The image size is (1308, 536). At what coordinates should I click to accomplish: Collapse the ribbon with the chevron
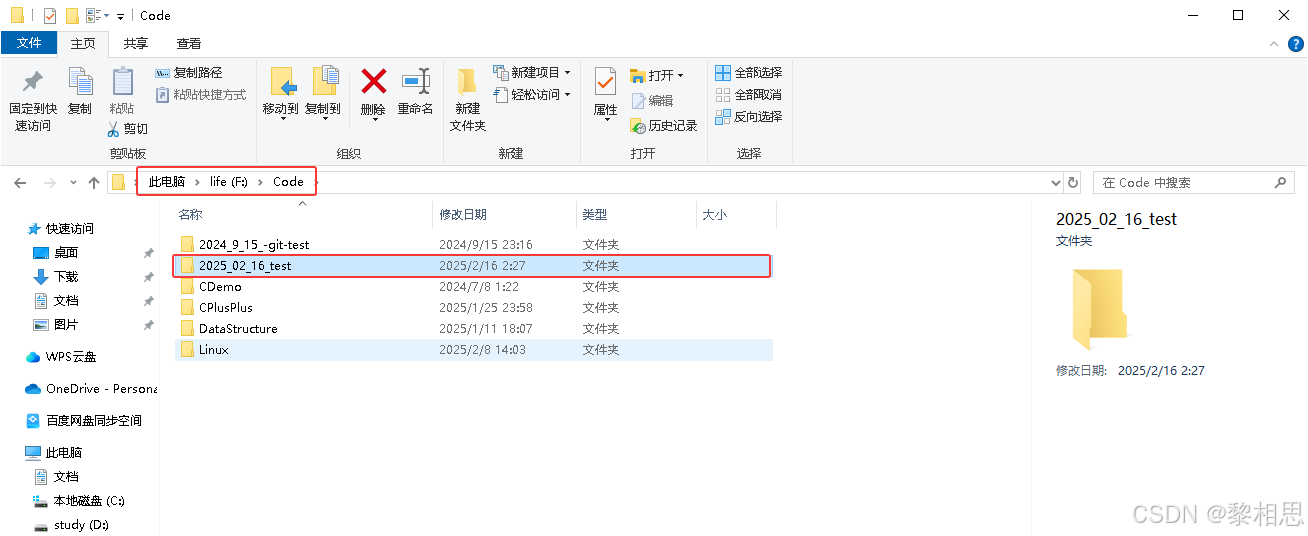[x=1273, y=44]
